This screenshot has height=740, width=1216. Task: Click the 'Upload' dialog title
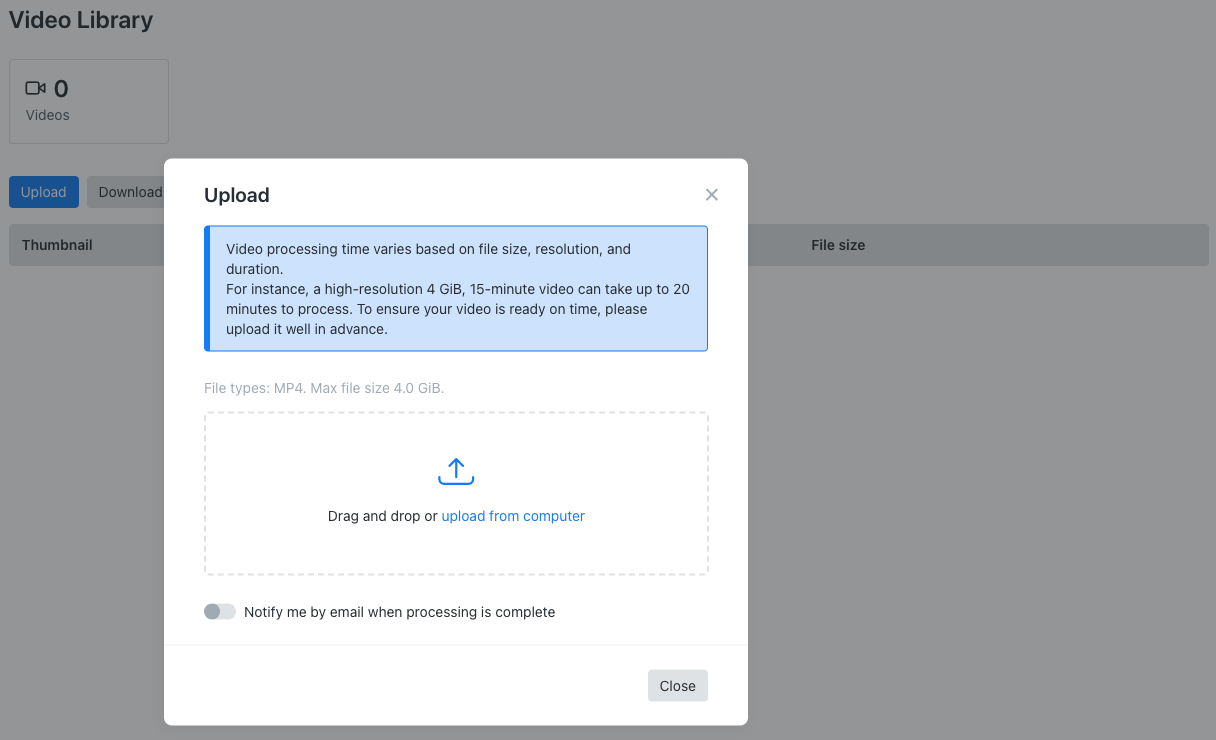(237, 195)
